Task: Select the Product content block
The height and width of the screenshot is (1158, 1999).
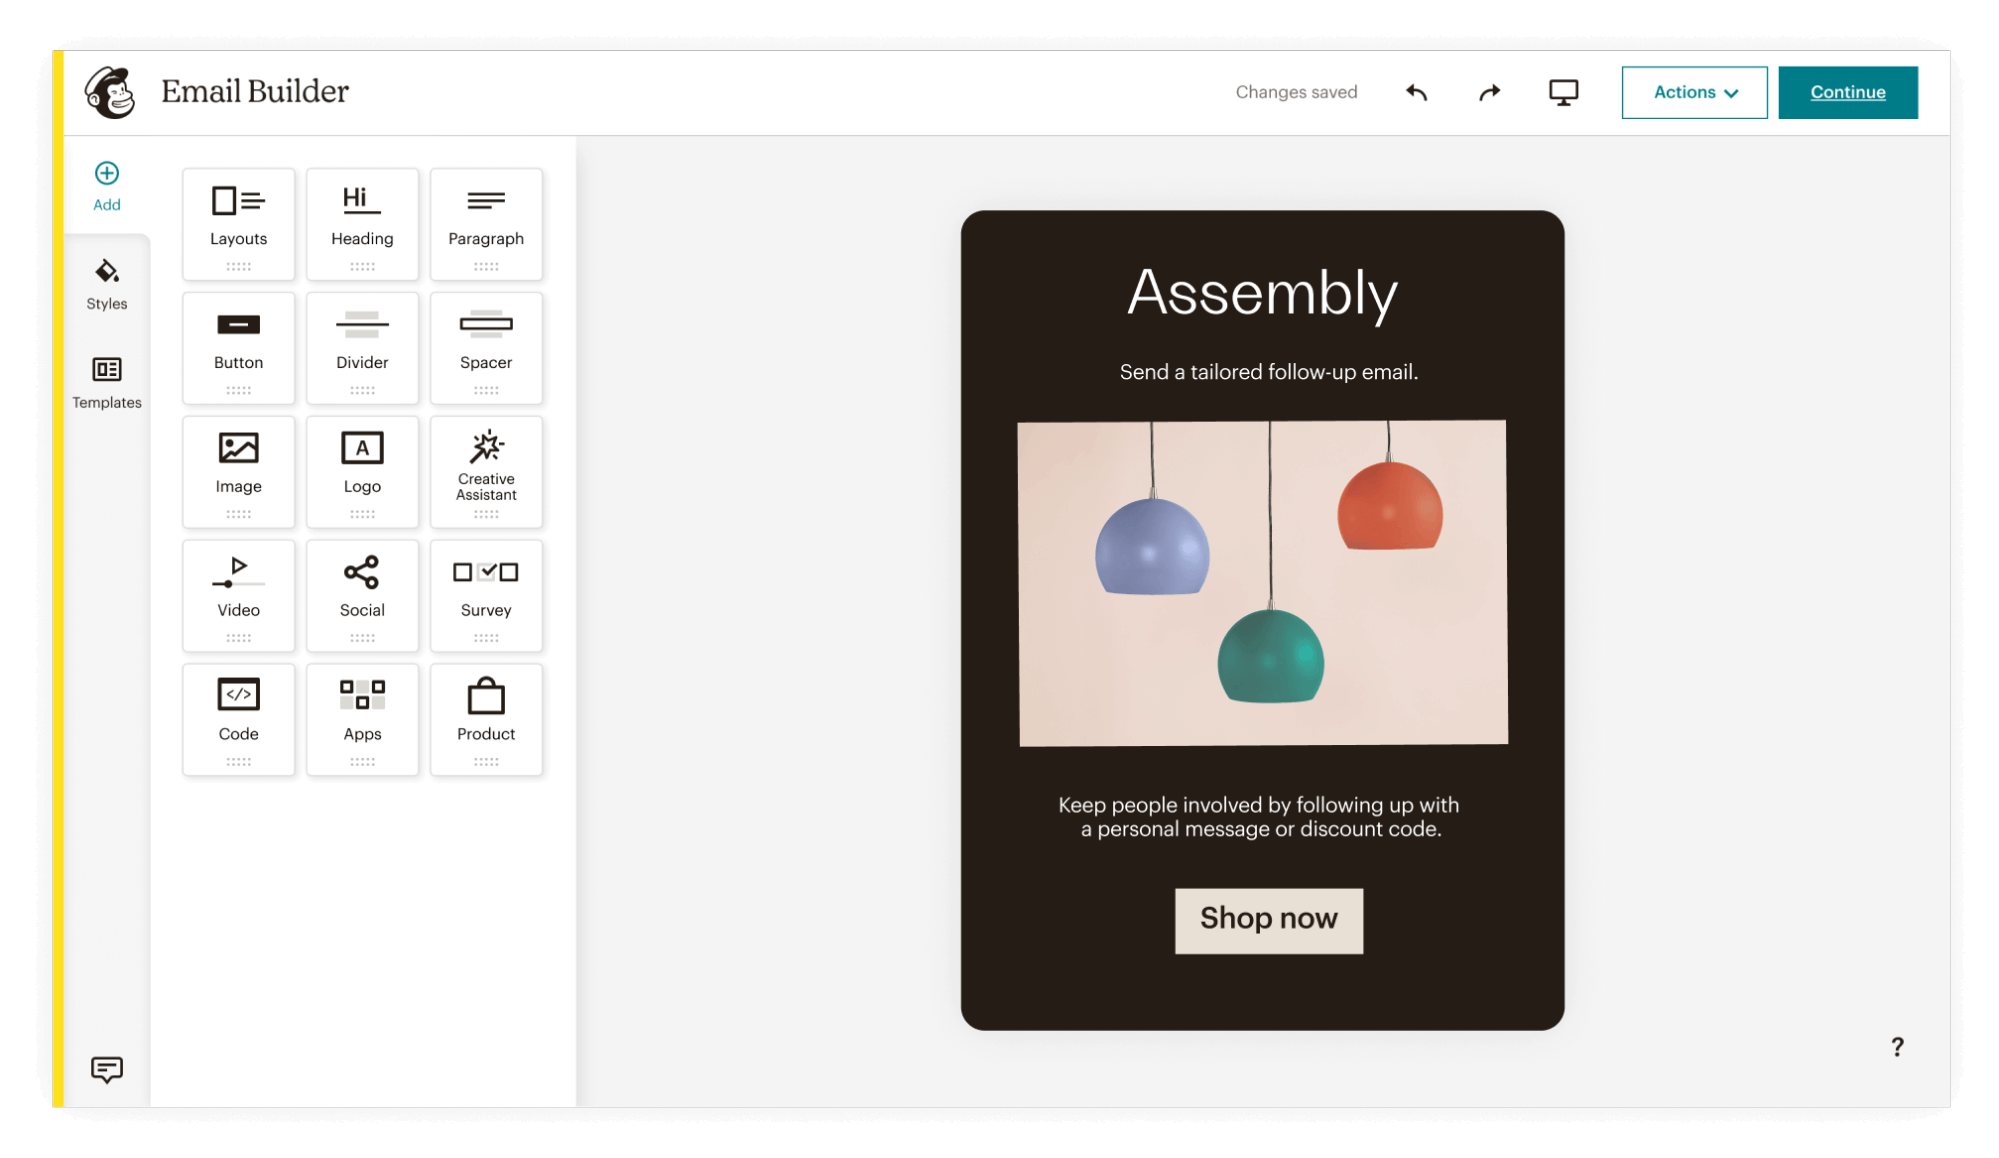Action: [486, 720]
